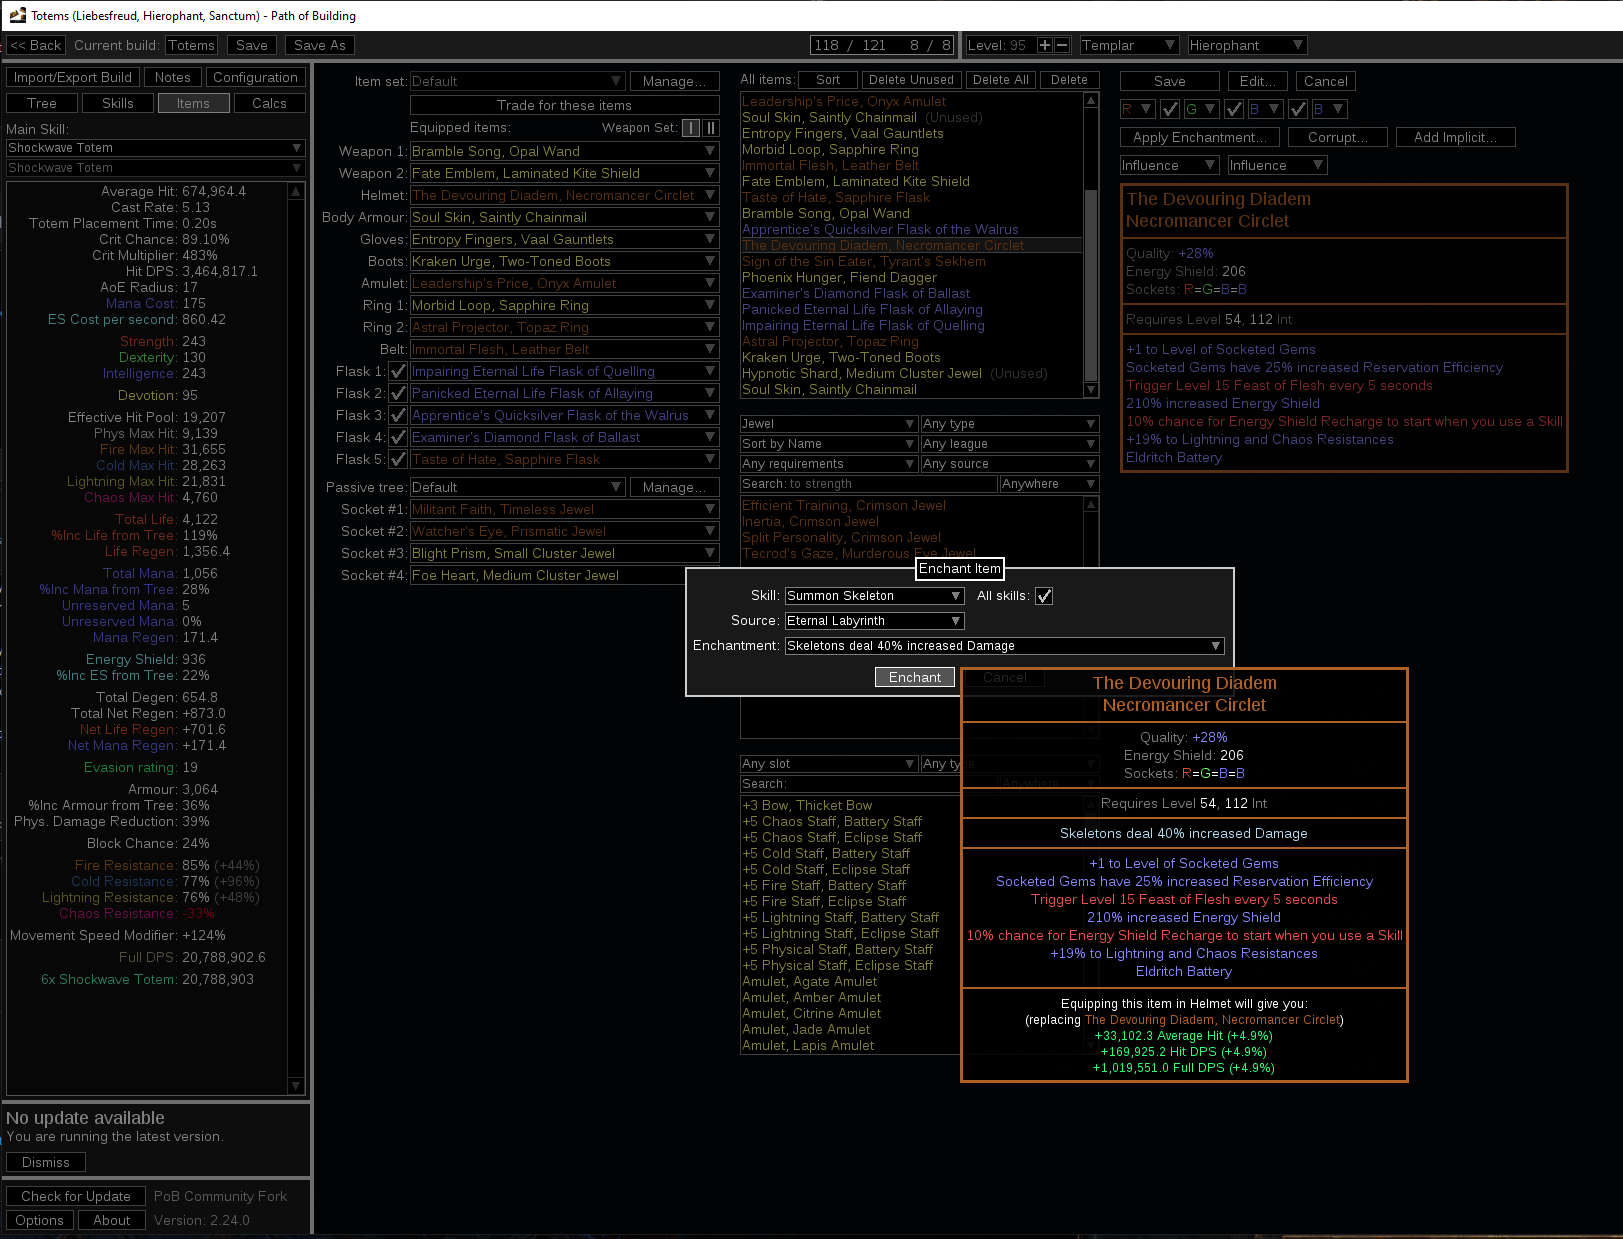Open the Notes tab
Screen dimensions: 1623x1239
pos(173,77)
